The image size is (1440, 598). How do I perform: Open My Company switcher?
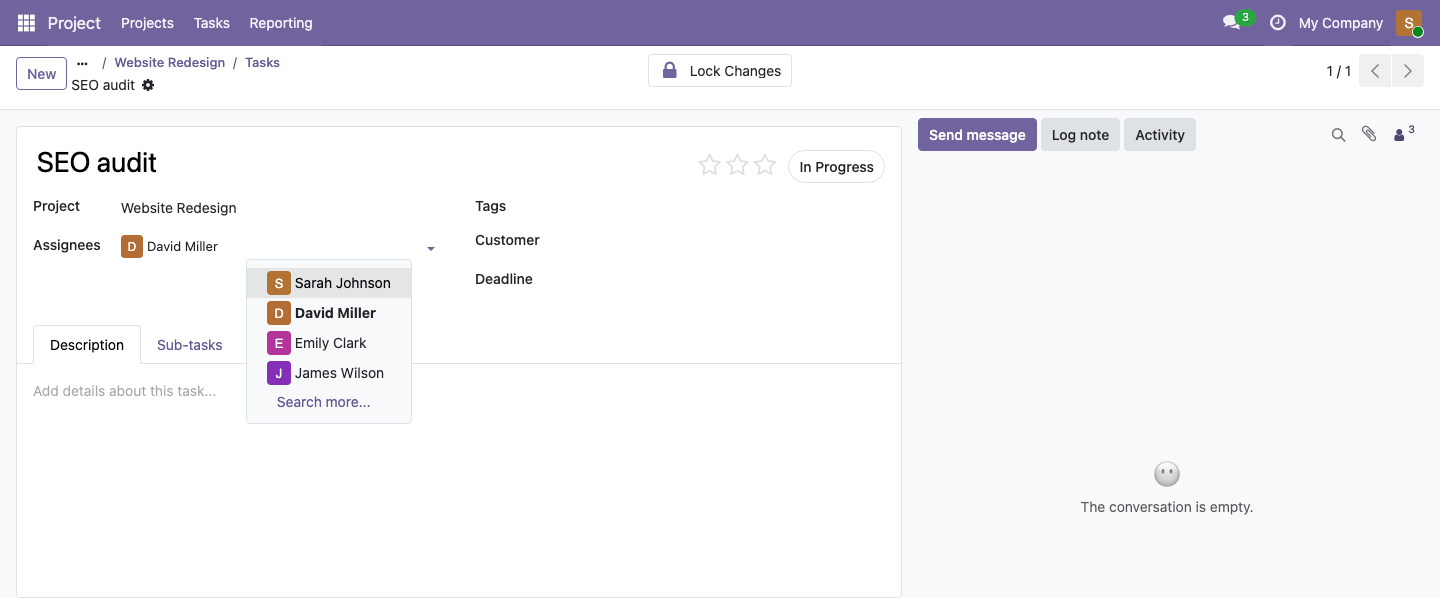pos(1340,23)
